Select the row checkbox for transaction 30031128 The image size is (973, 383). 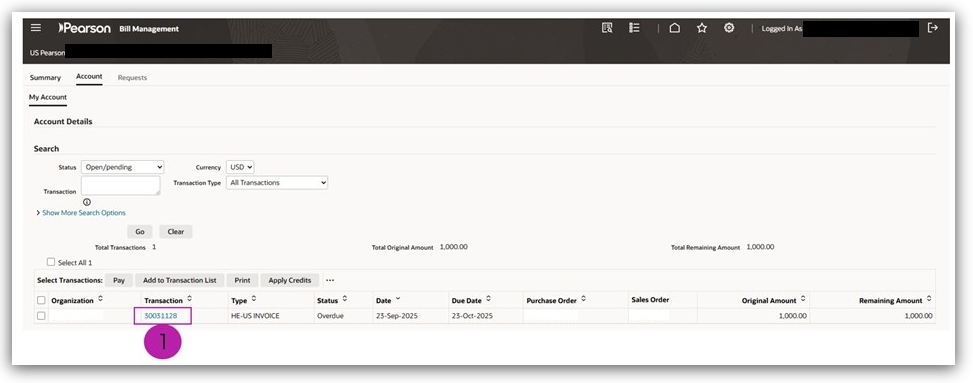(41, 315)
